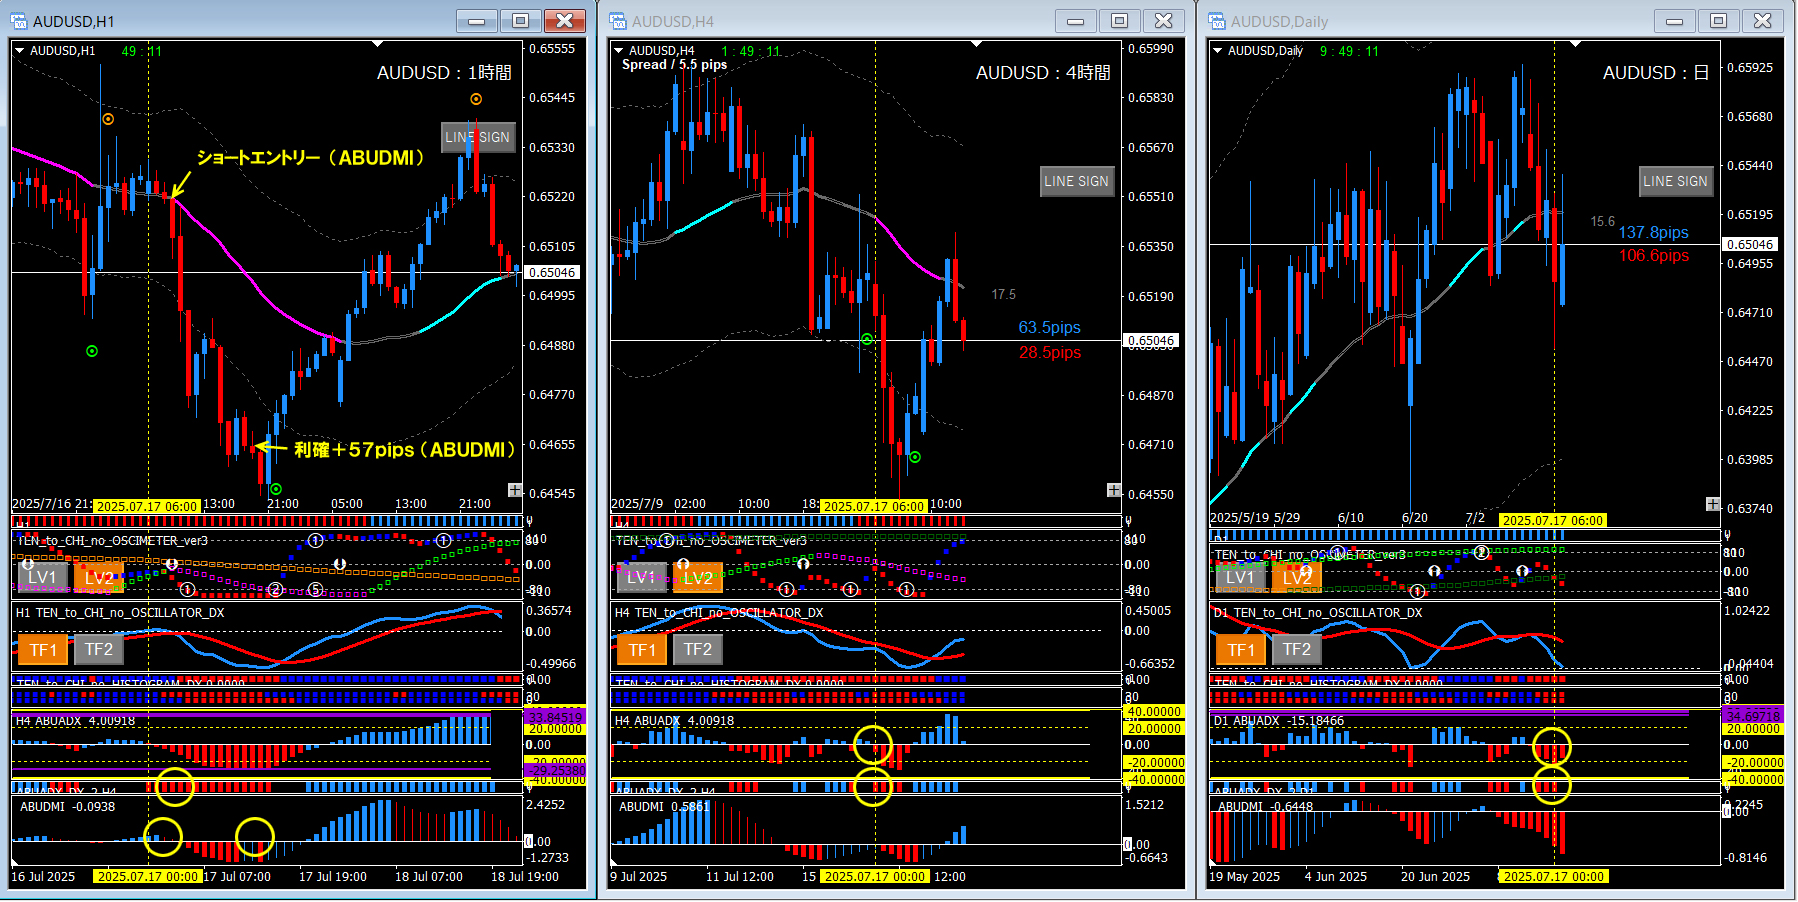Click the plus icon in the H1 chart
This screenshot has height=902, width=1798.
point(515,490)
